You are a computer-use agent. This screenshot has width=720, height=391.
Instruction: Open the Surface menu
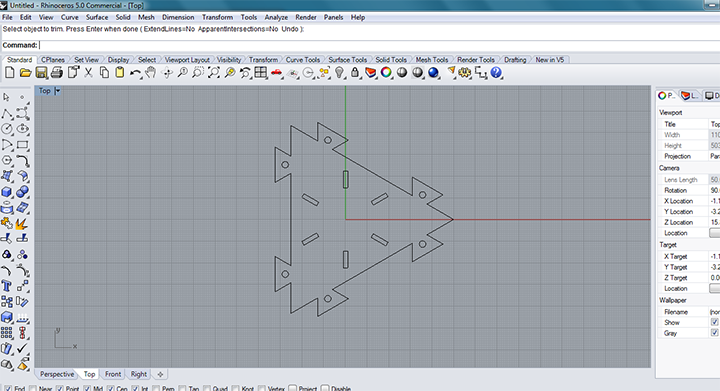click(97, 17)
